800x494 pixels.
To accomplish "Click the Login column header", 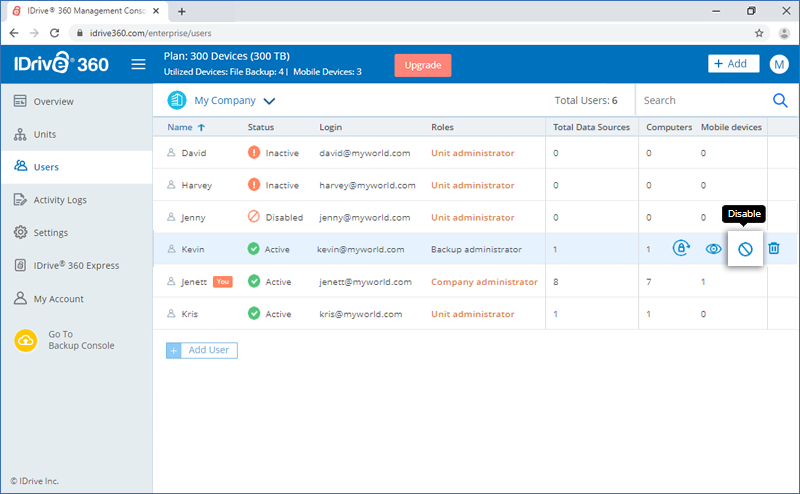I will (x=331, y=127).
